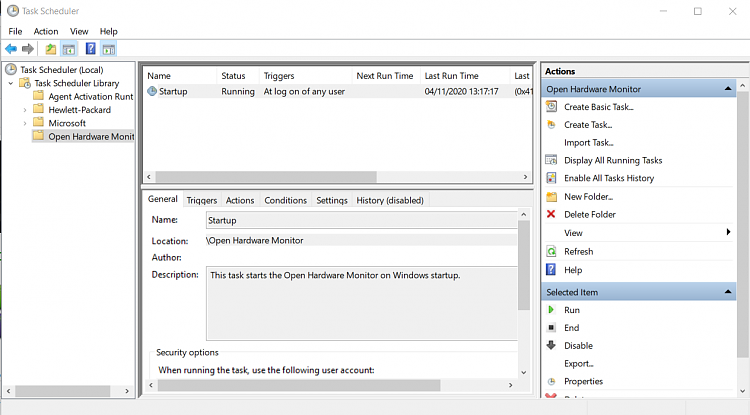Click the Description text box
The image size is (750, 415).
[362, 304]
